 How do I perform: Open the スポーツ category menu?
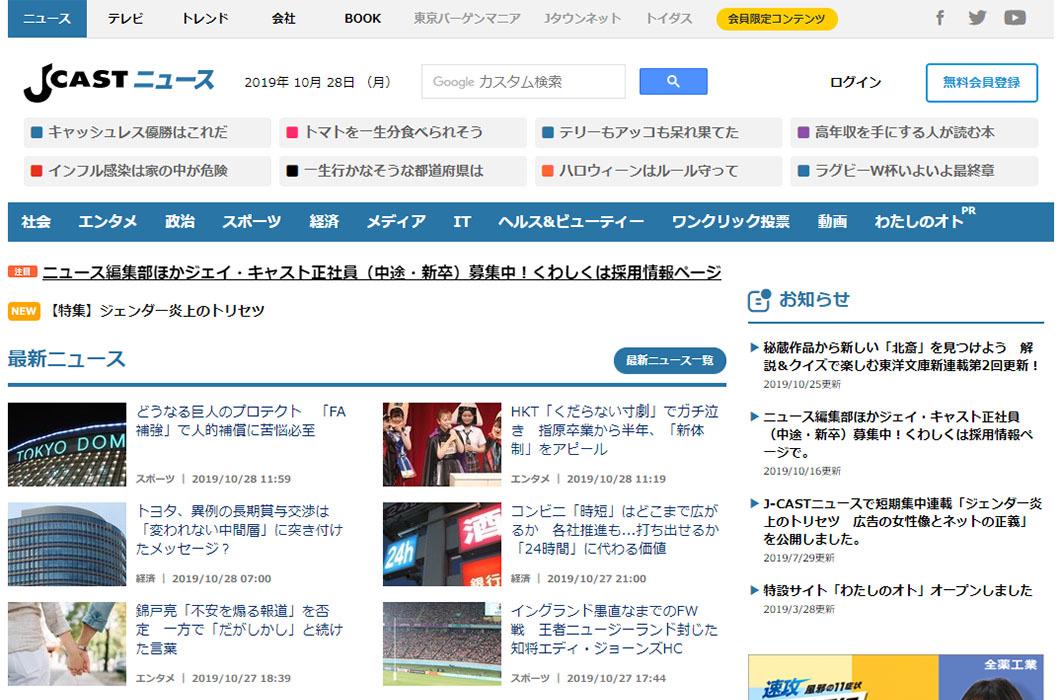pos(251,222)
